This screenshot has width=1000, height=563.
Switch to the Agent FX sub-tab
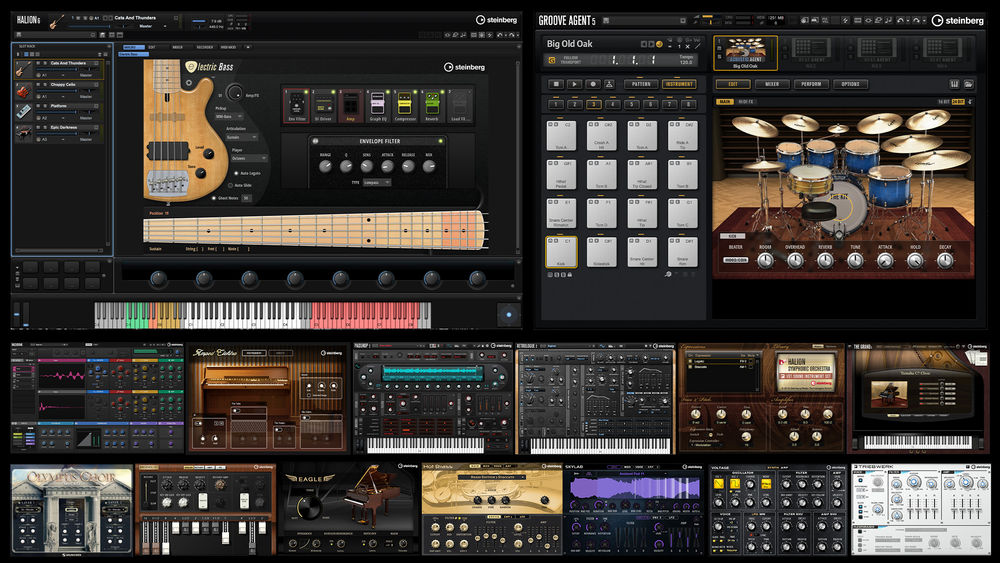tap(746, 102)
